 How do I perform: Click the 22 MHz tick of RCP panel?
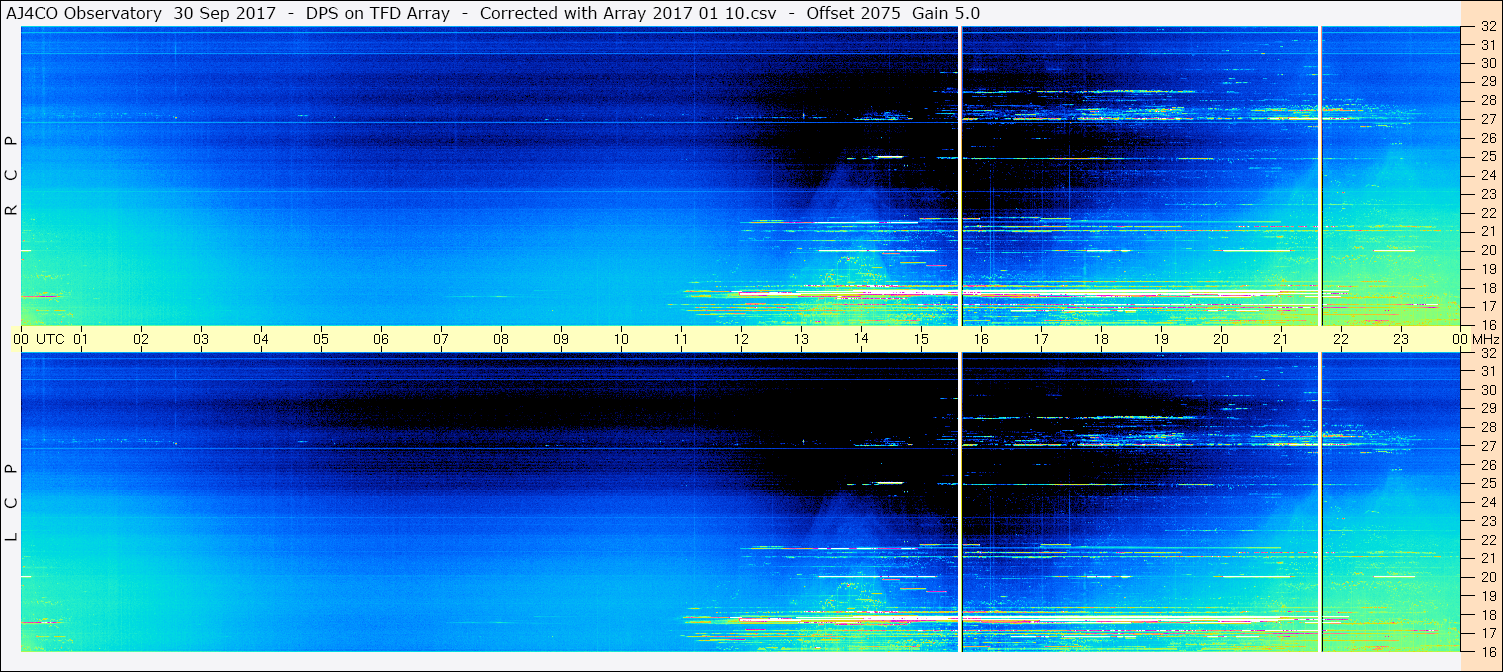[x=1488, y=213]
